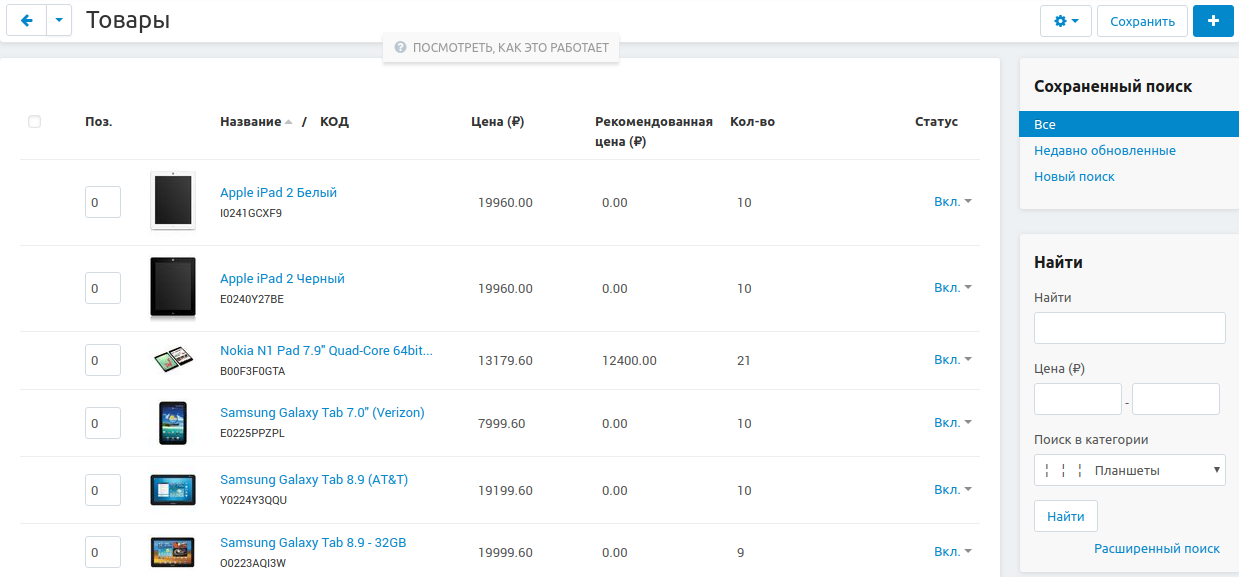The height and width of the screenshot is (577, 1239).
Task: Open the Apple iPad 2 Черный product
Action: (x=282, y=278)
